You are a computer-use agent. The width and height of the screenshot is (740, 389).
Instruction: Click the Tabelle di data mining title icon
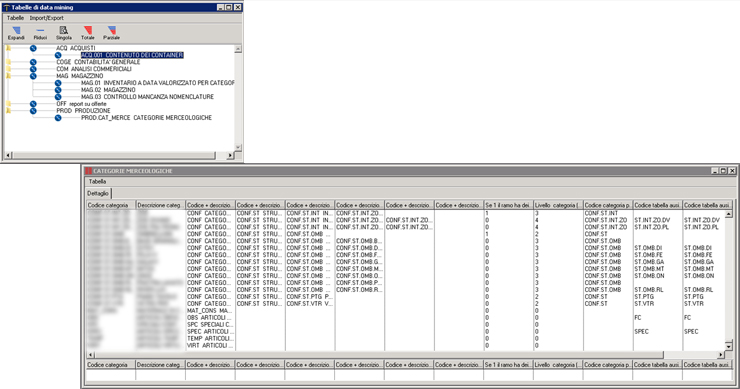tap(7, 8)
